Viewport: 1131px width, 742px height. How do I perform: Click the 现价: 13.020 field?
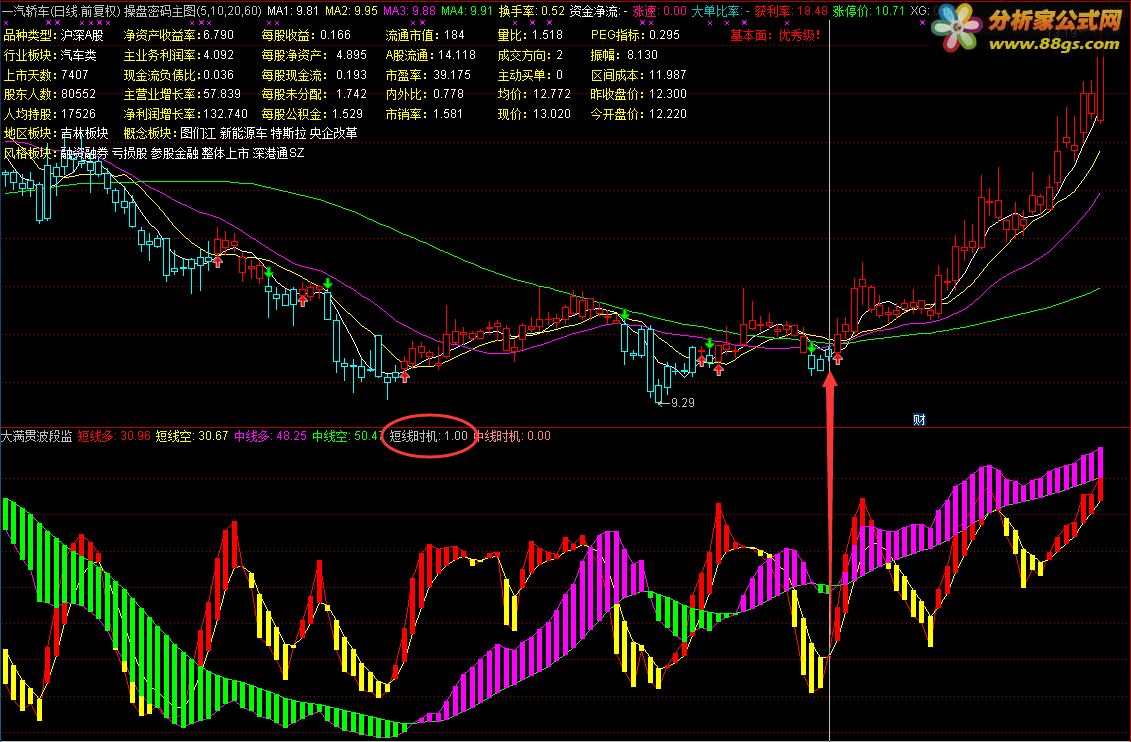pyautogui.click(x=534, y=114)
